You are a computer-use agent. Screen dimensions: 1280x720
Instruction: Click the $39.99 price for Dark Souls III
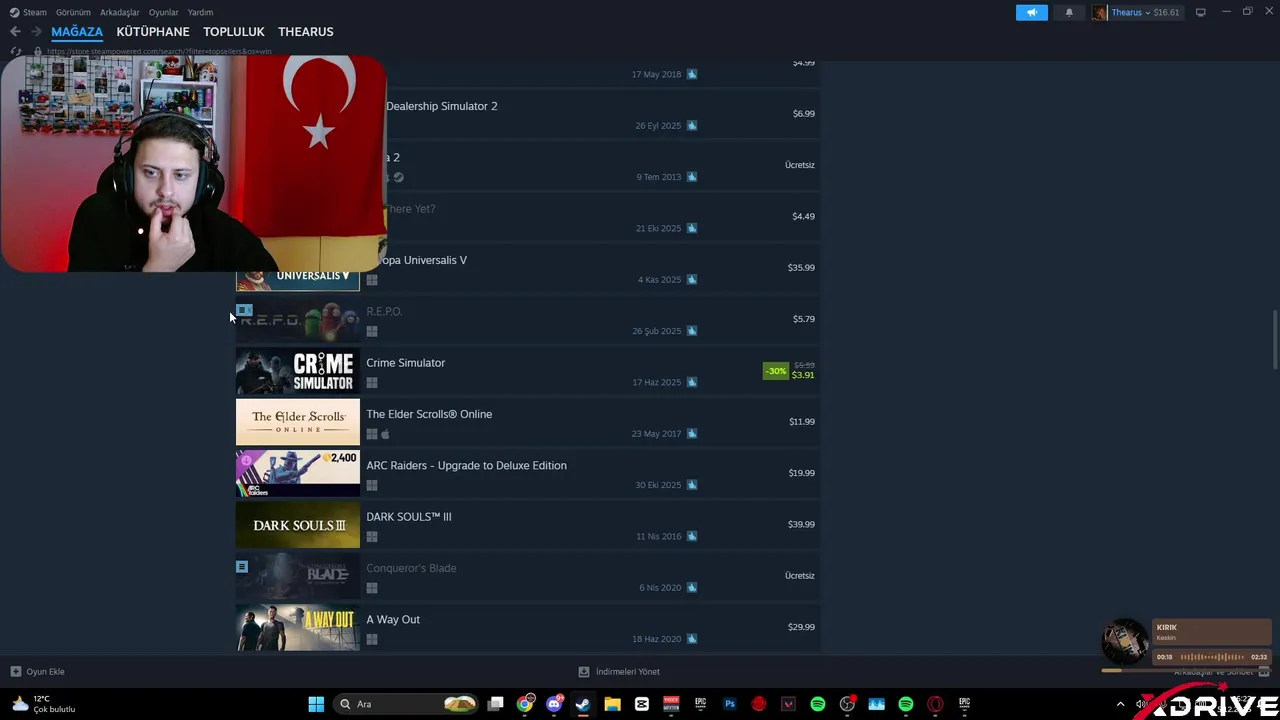tap(801, 524)
